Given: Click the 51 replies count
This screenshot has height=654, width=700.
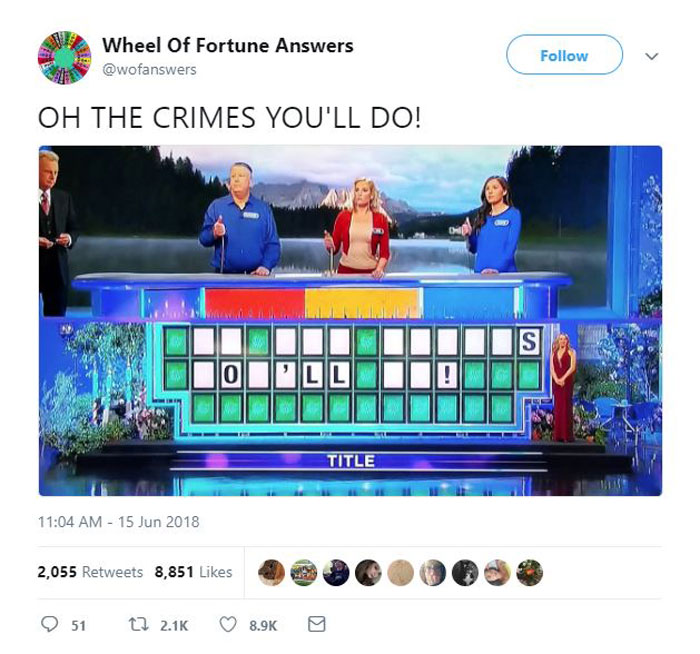Looking at the screenshot, I should point(79,625).
